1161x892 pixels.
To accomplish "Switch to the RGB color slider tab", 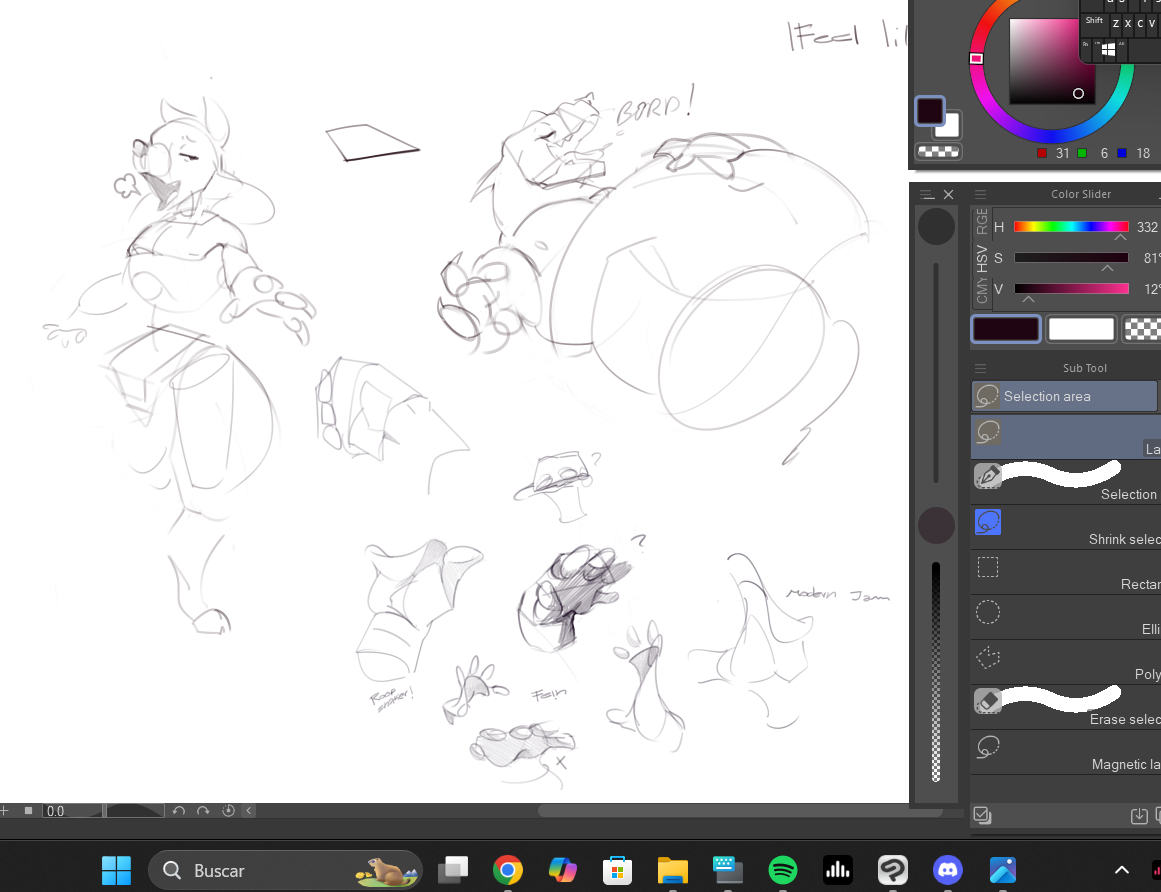I will pyautogui.click(x=982, y=221).
